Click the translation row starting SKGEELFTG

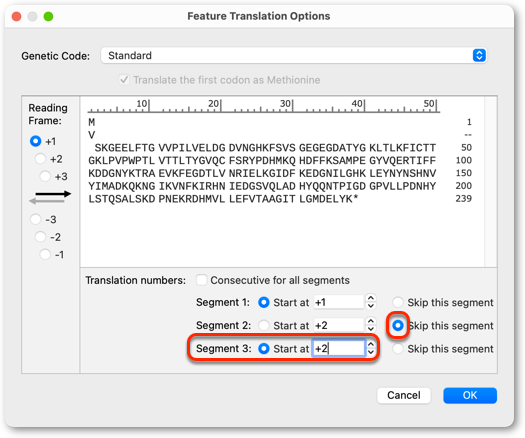(265, 148)
